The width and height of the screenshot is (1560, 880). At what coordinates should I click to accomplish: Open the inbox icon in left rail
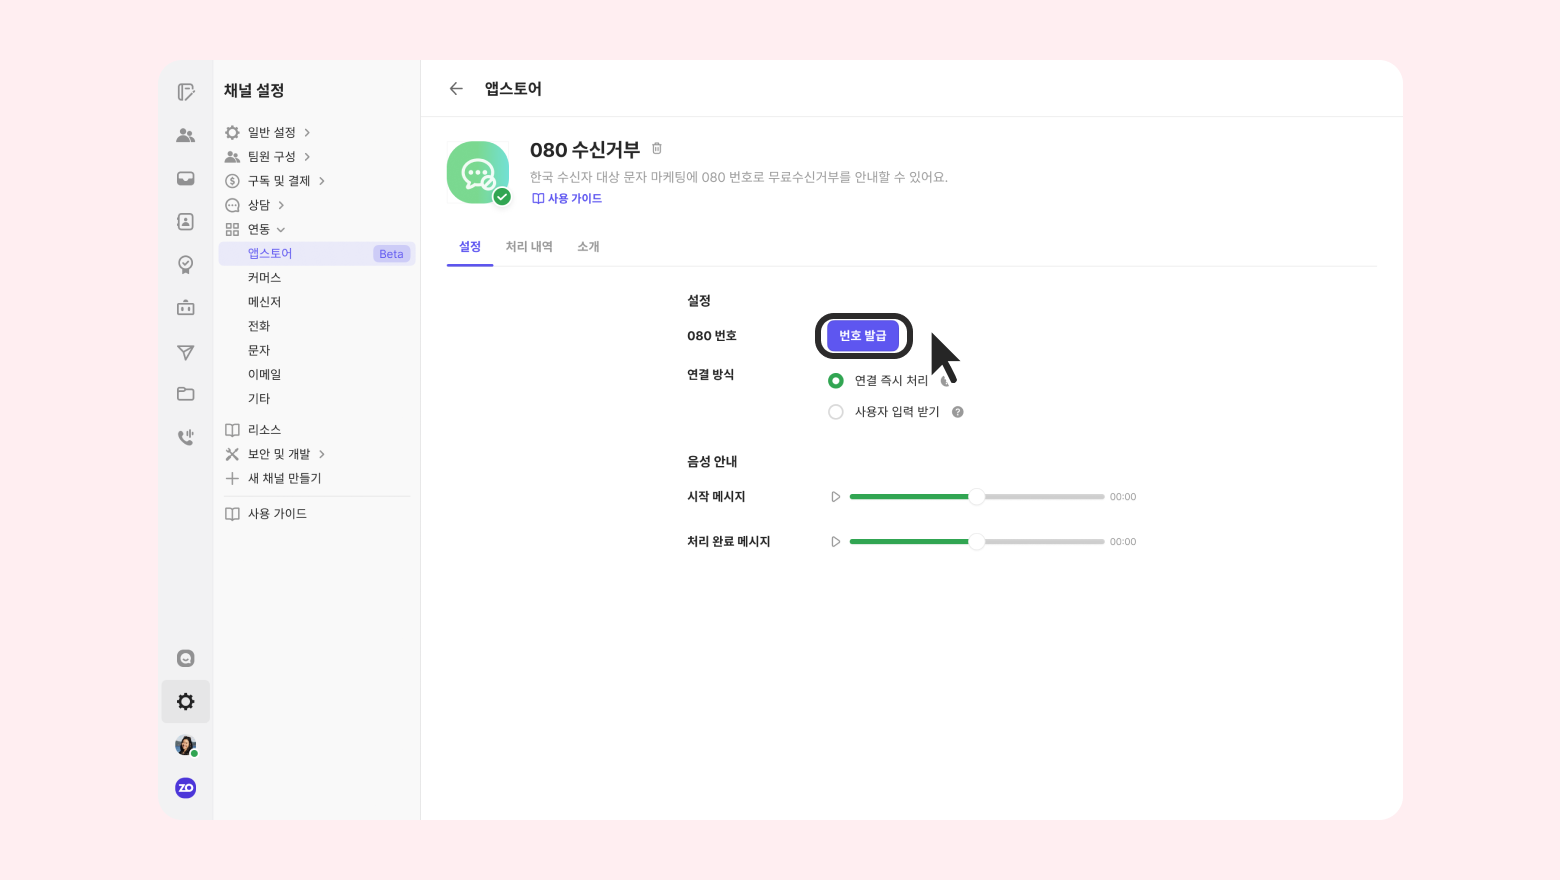(185, 179)
